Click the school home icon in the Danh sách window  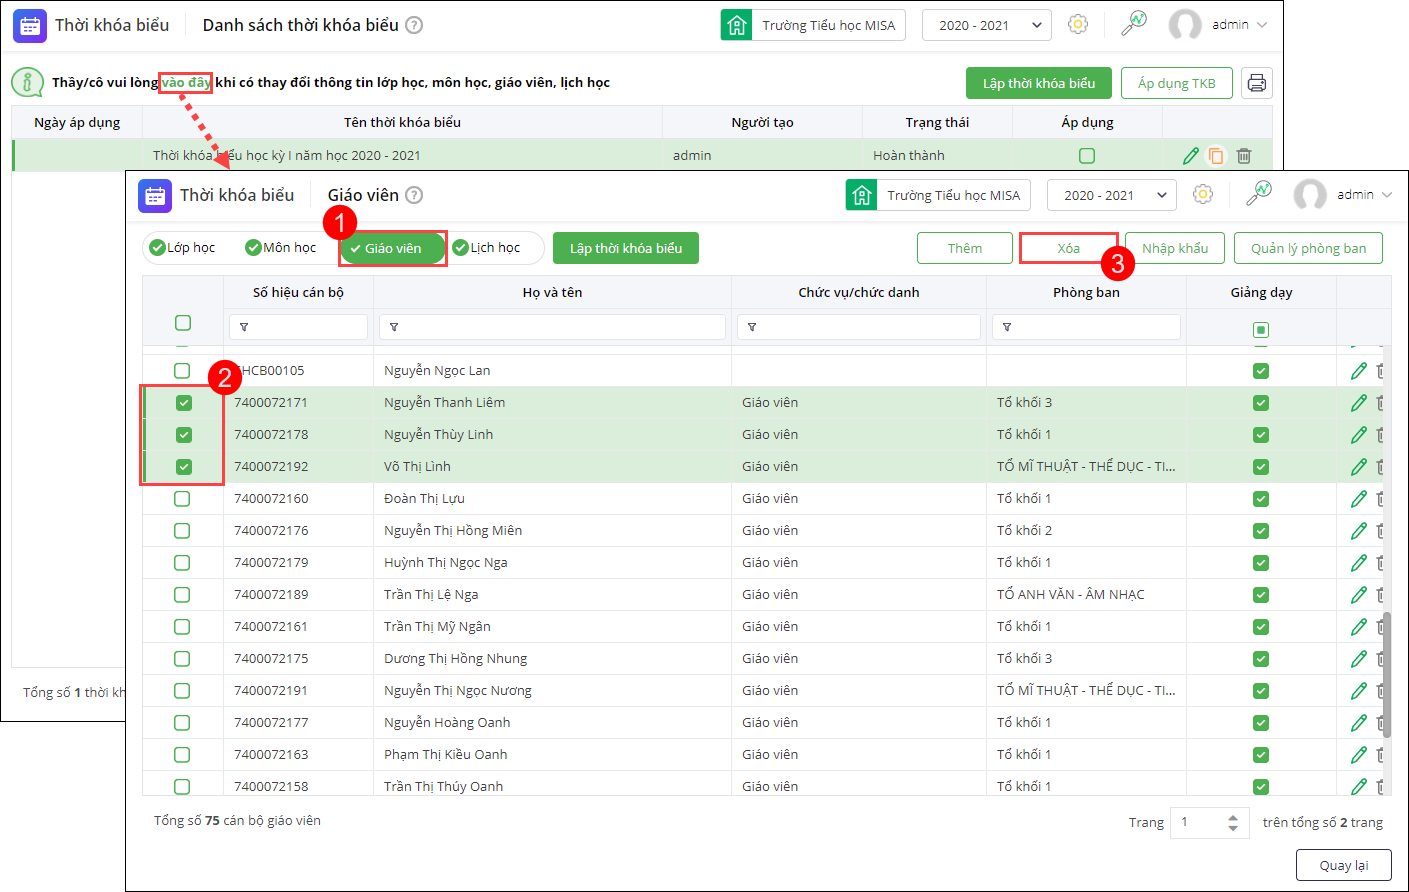tap(737, 25)
